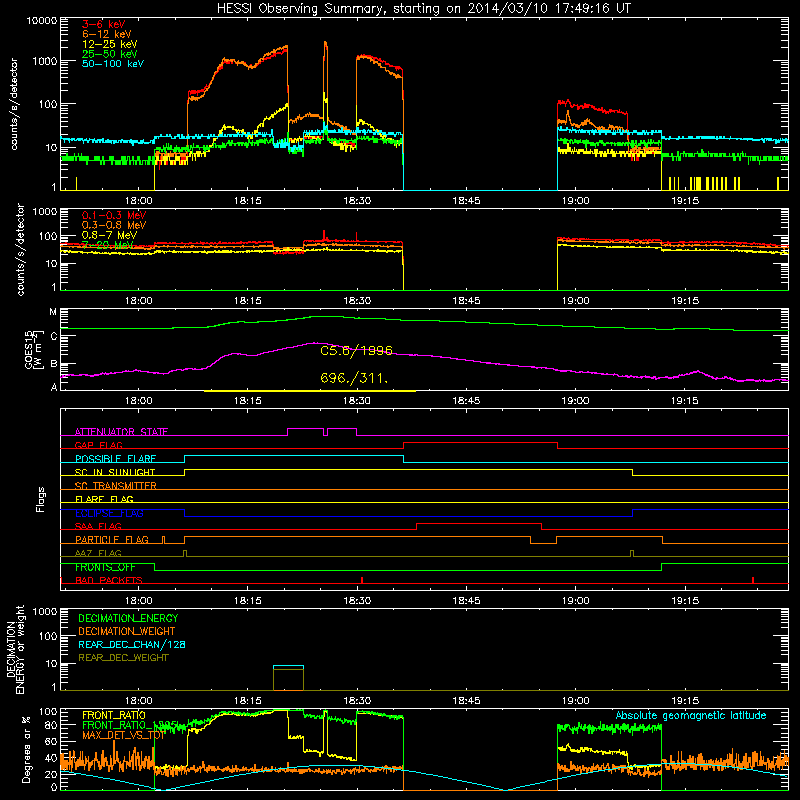Click the Absolute geomagnetic latitude label
800x800 pixels.
tap(691, 715)
